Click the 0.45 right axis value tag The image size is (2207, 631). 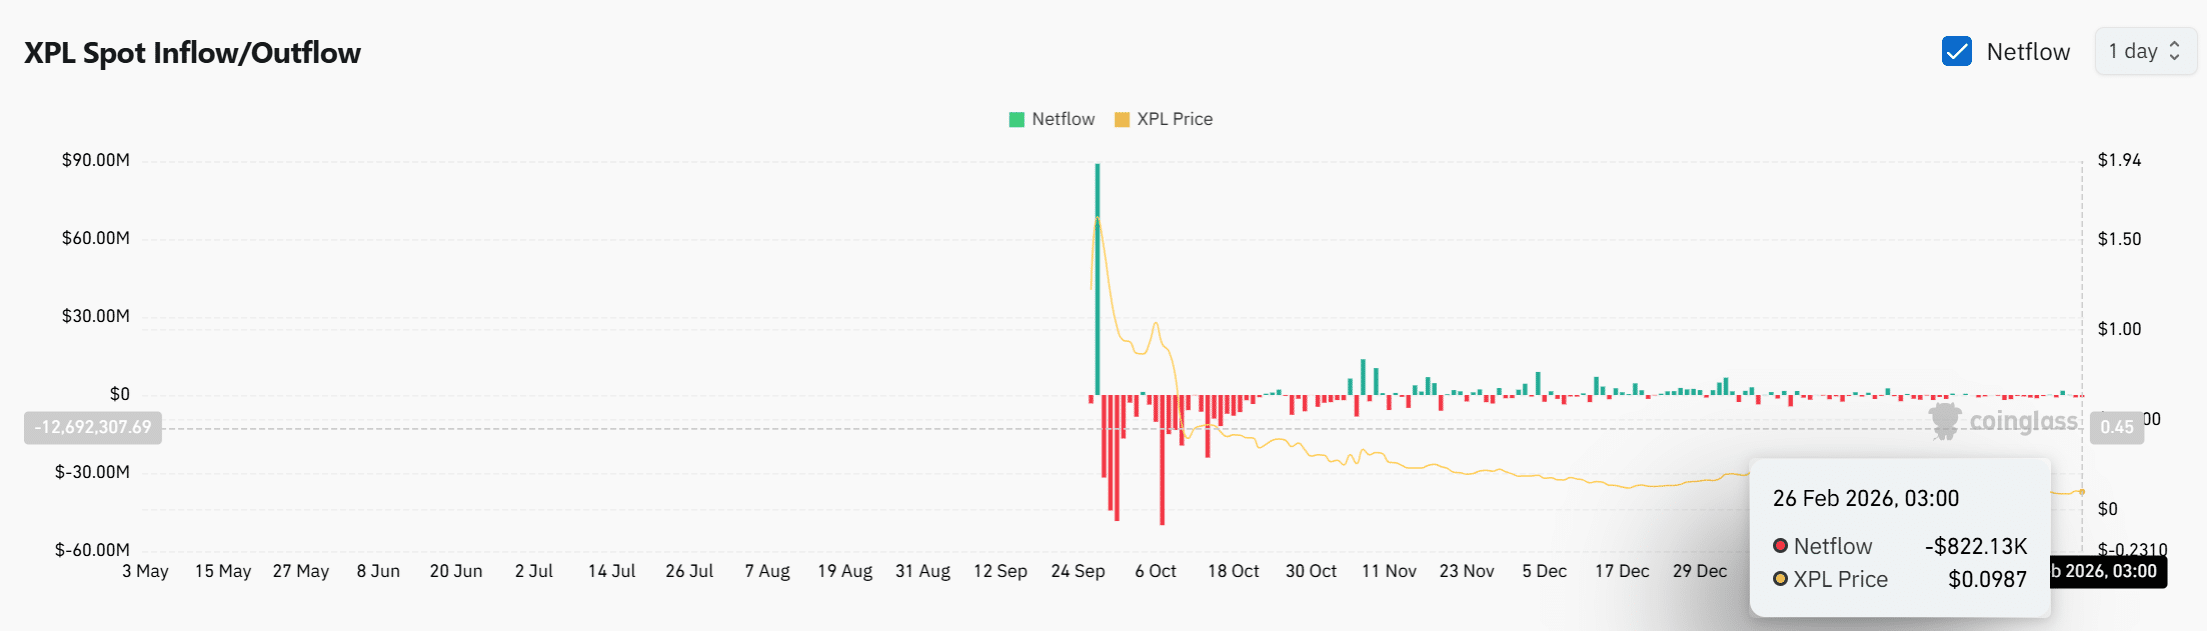coord(2117,428)
